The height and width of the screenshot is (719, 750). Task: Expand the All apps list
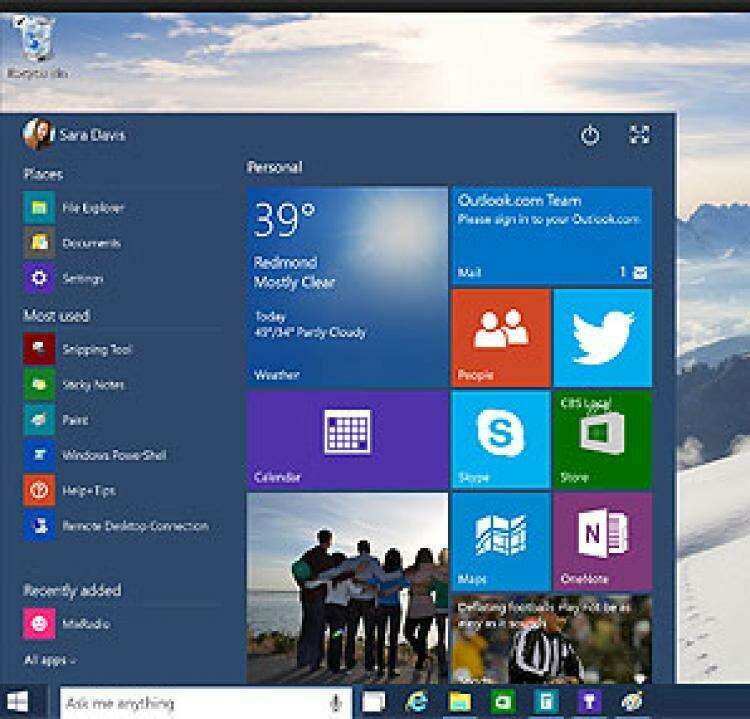[x=50, y=660]
